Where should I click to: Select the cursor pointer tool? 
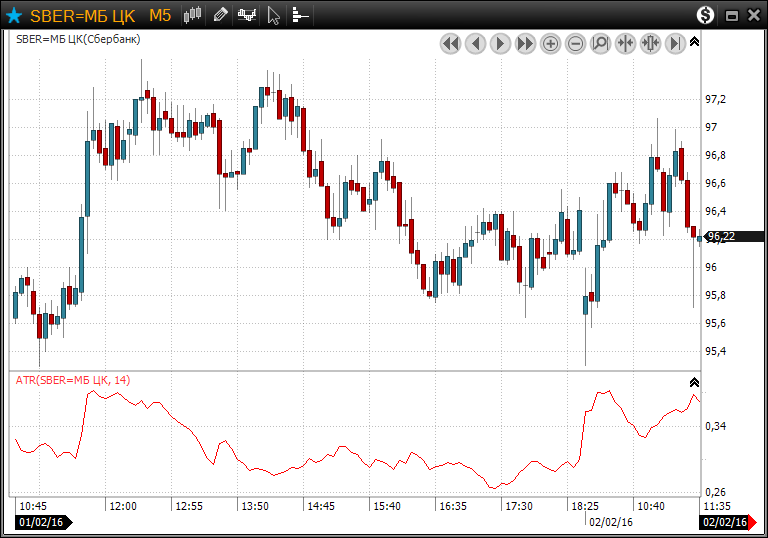(x=274, y=15)
